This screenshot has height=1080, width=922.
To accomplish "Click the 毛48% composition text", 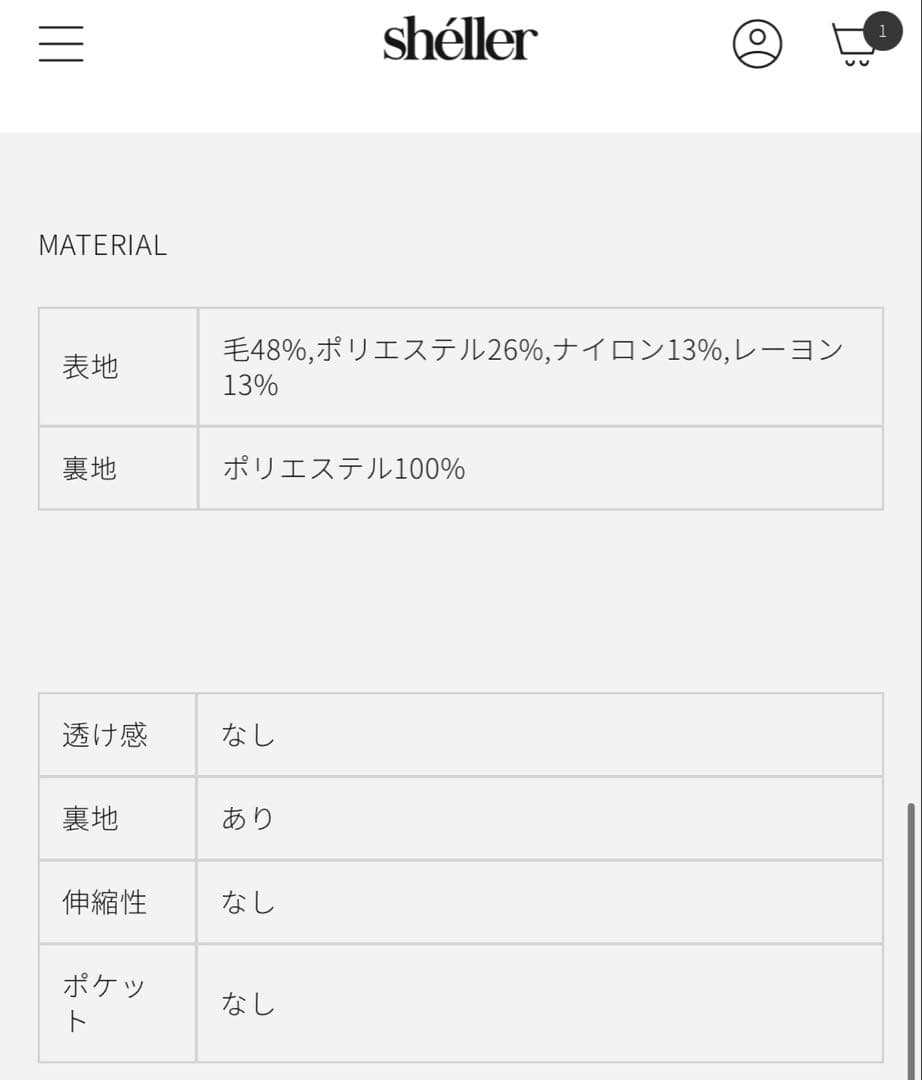I will 265,350.
